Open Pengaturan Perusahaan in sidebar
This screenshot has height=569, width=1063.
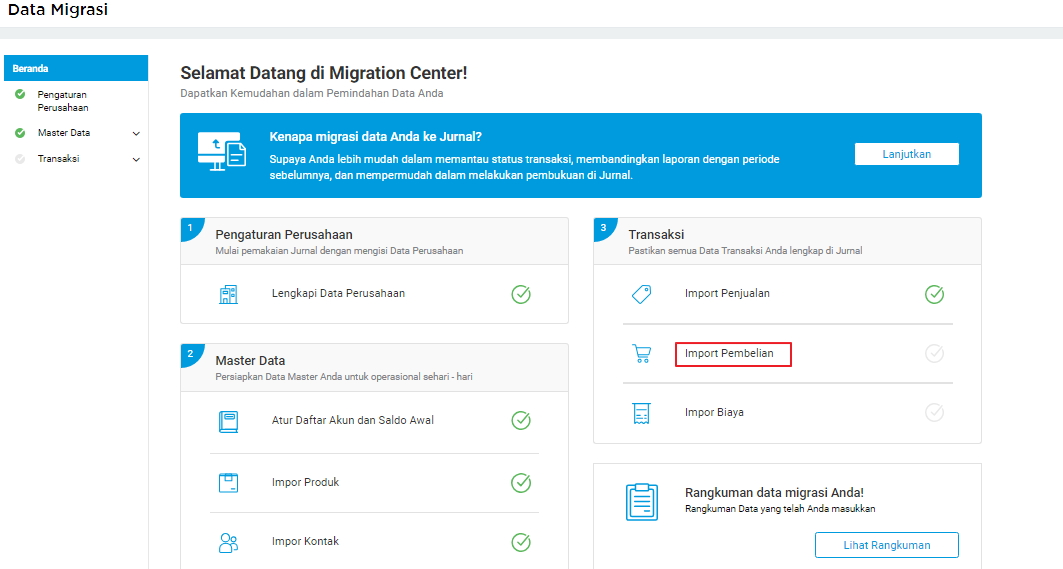point(63,101)
